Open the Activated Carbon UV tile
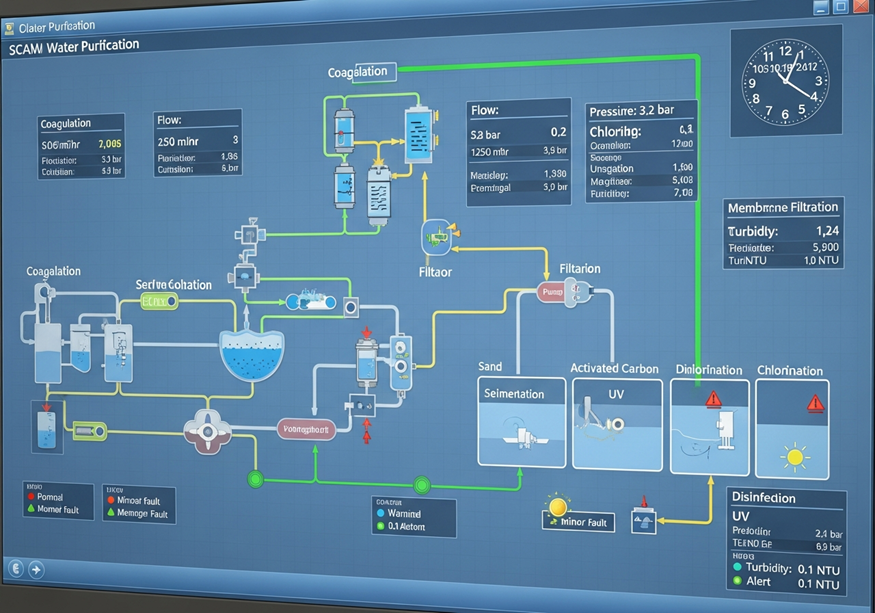Viewport: 875px width, 613px height. point(617,424)
